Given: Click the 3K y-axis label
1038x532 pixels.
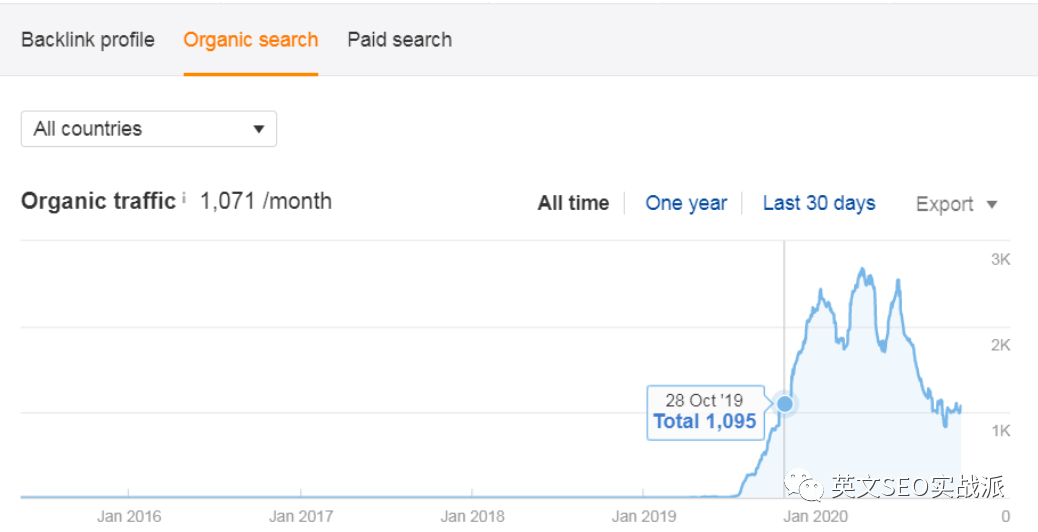Looking at the screenshot, I should (x=1000, y=259).
